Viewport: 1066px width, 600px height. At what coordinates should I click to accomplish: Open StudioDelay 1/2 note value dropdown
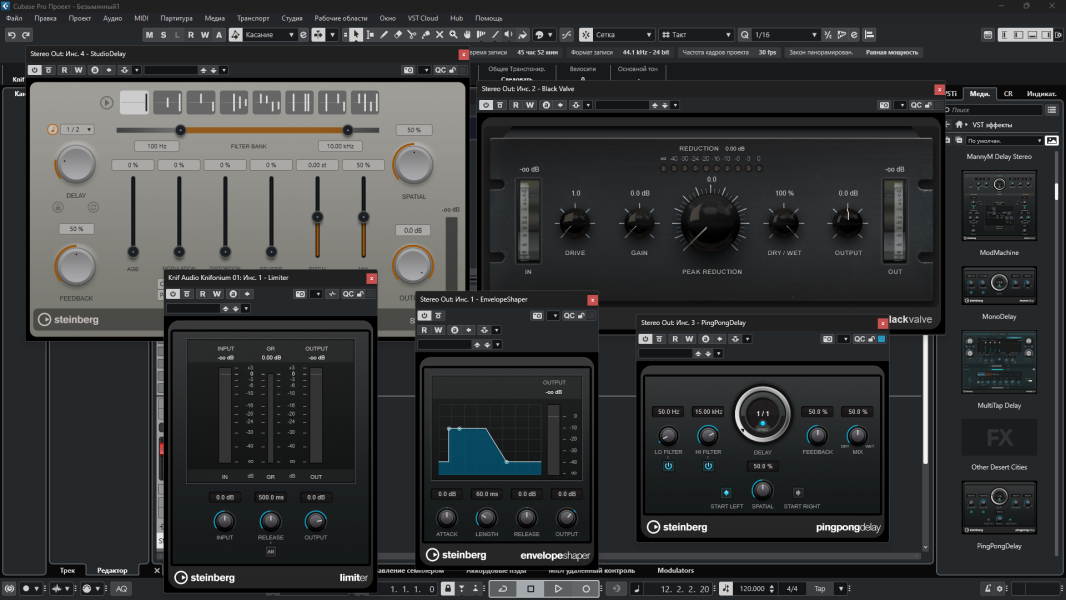(x=78, y=129)
